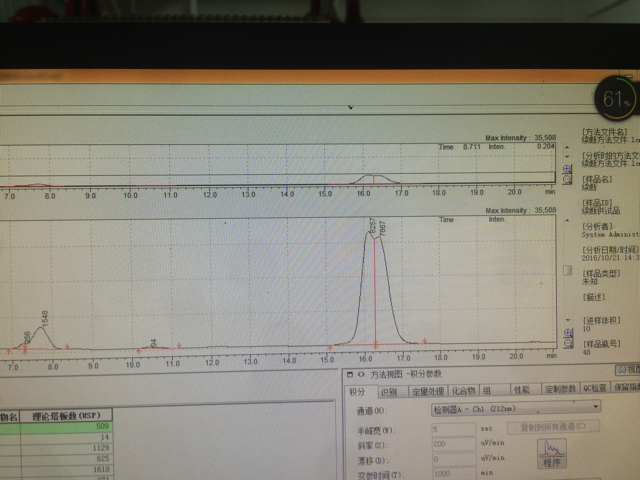Click up arrow beside upper chromatogram
The height and width of the screenshot is (480, 640).
pos(567,147)
